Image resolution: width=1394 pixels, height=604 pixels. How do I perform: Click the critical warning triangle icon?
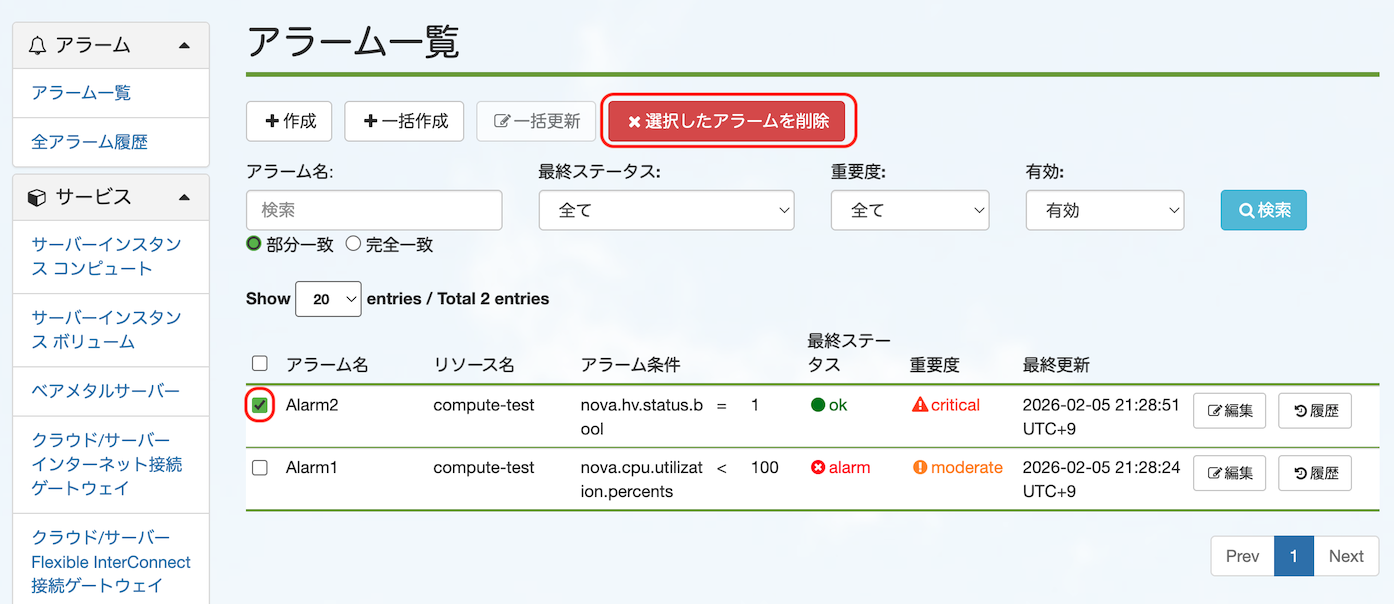click(x=920, y=405)
